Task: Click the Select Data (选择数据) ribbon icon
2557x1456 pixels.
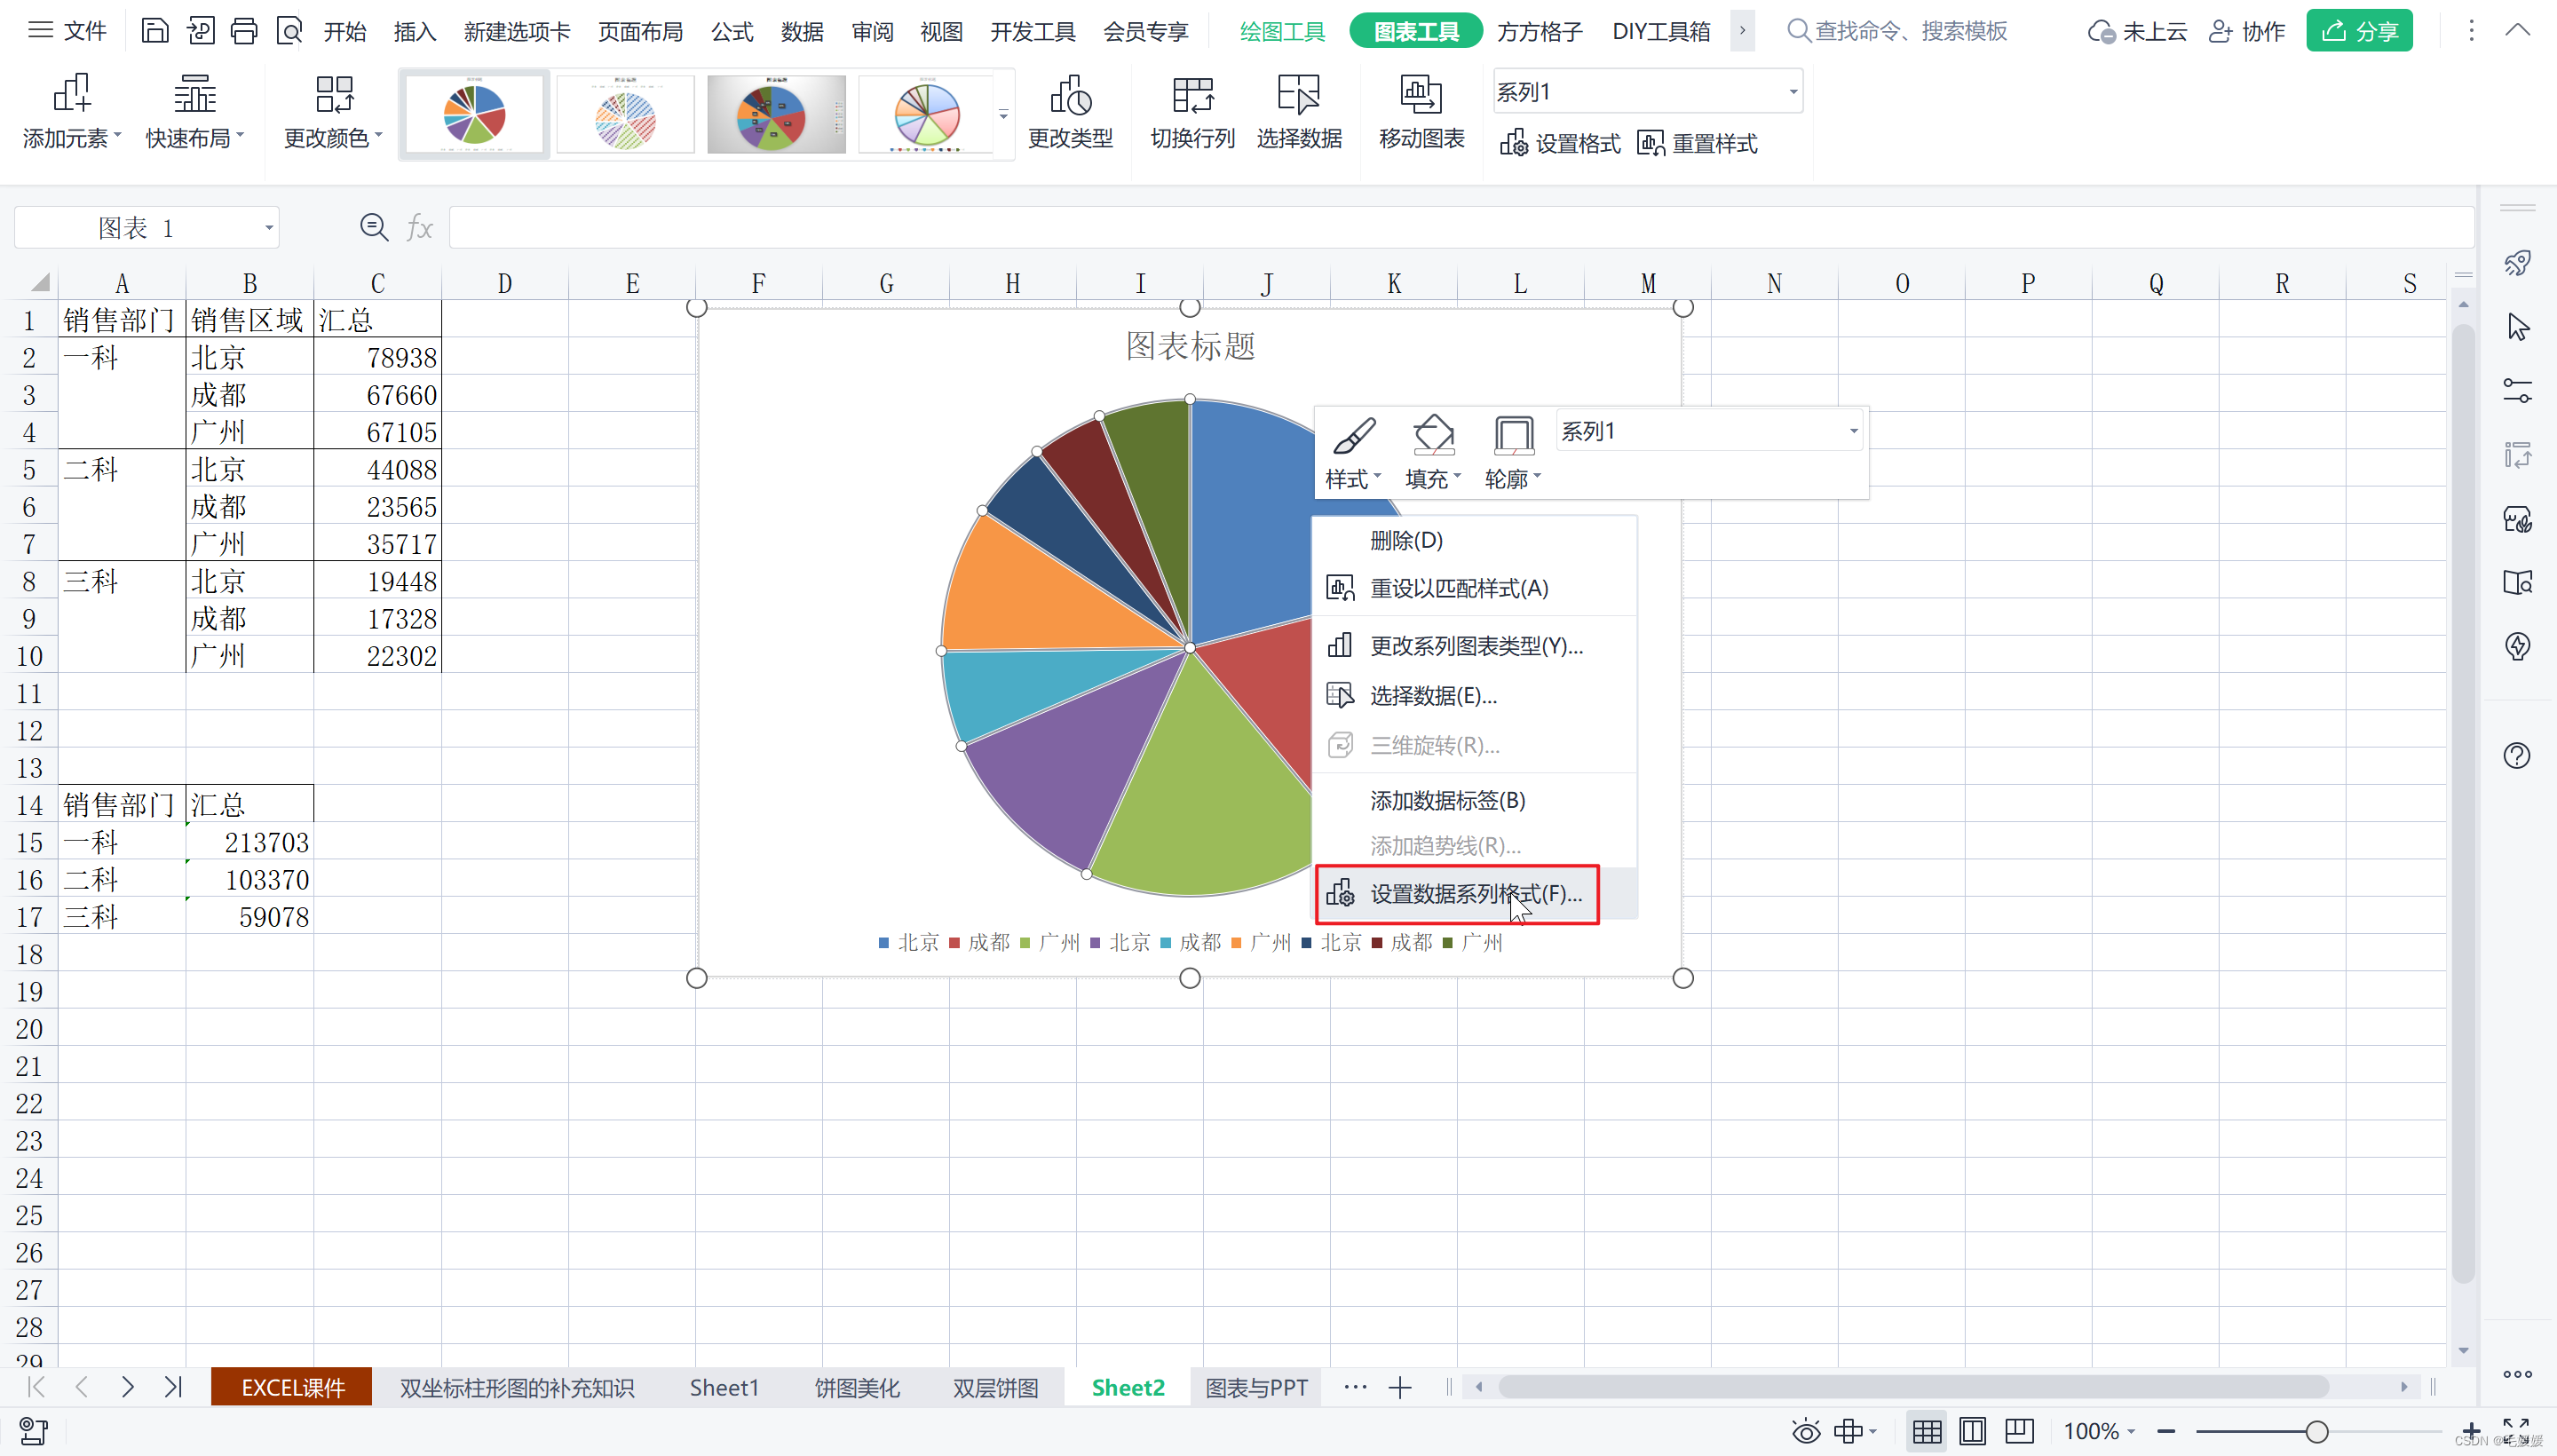Action: tap(1298, 96)
